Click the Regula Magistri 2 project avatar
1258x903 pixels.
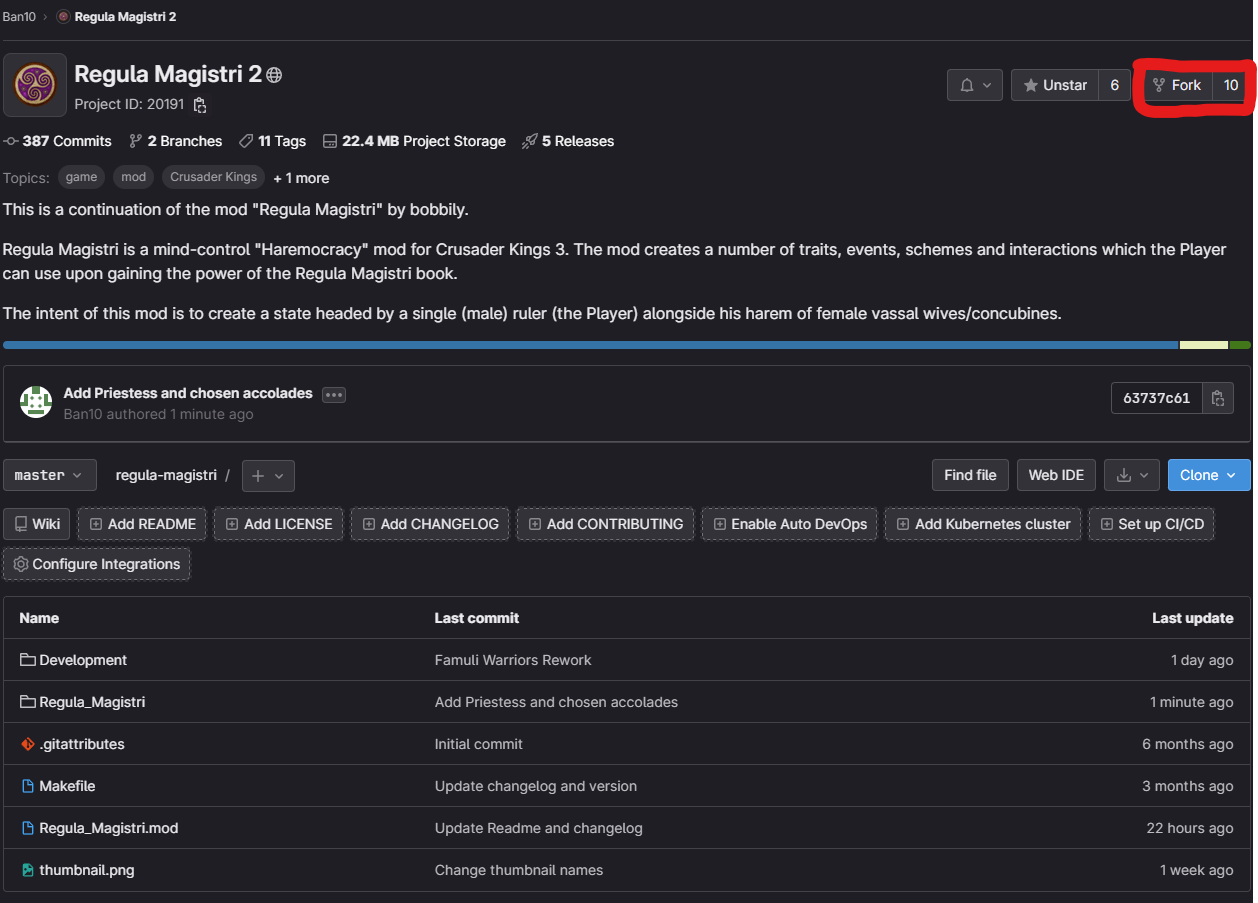(x=35, y=85)
